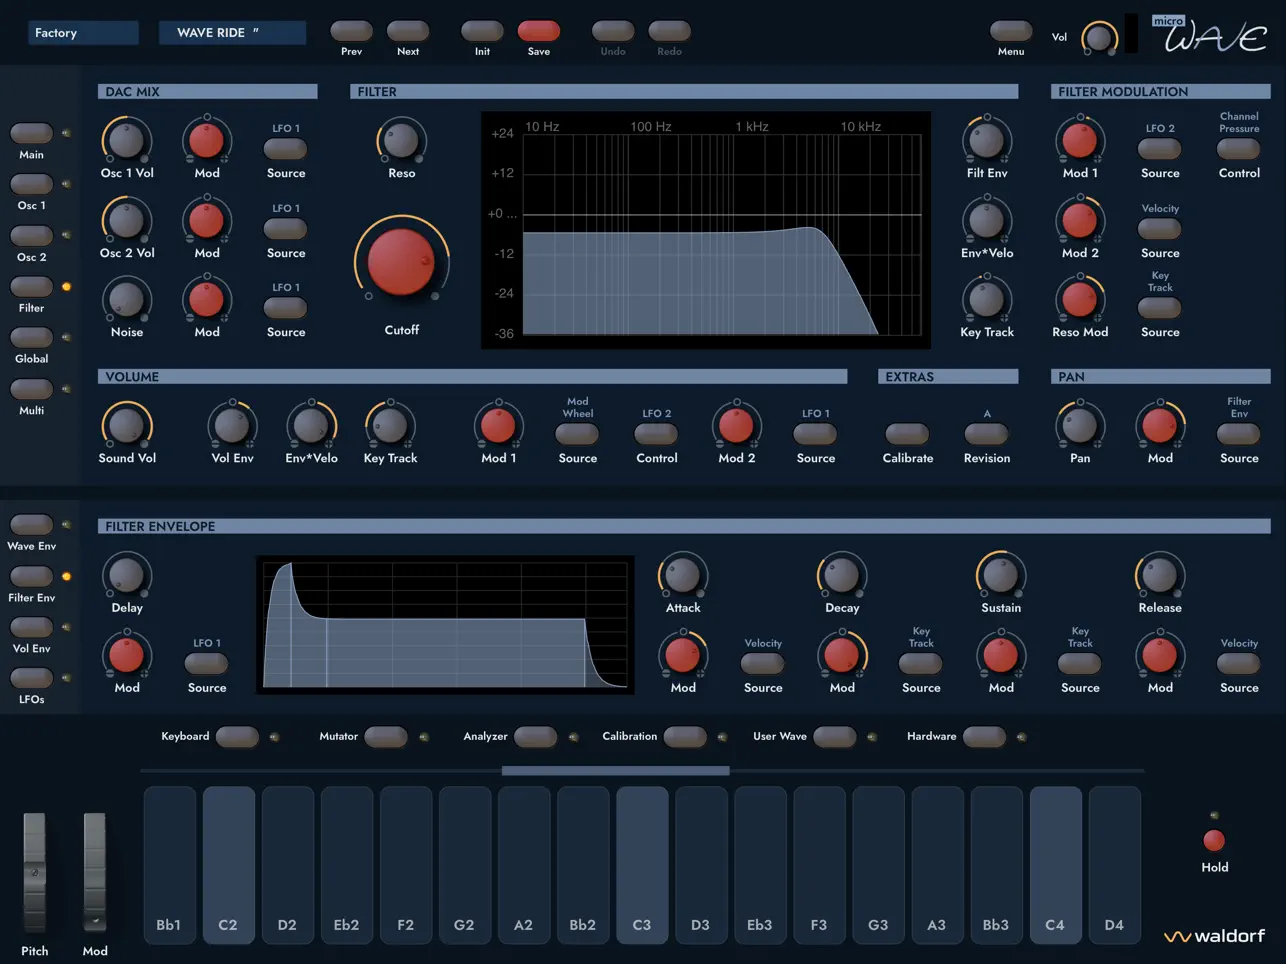The image size is (1286, 964).
Task: Open the WAVE RIDE preset name selector
Action: 232,33
